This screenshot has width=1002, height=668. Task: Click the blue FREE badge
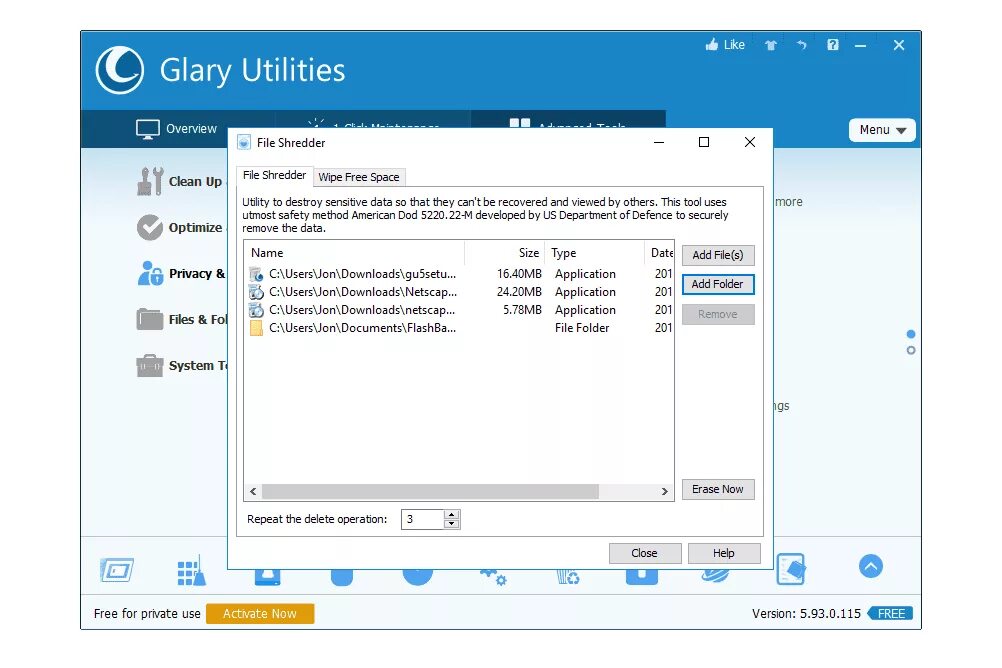890,614
